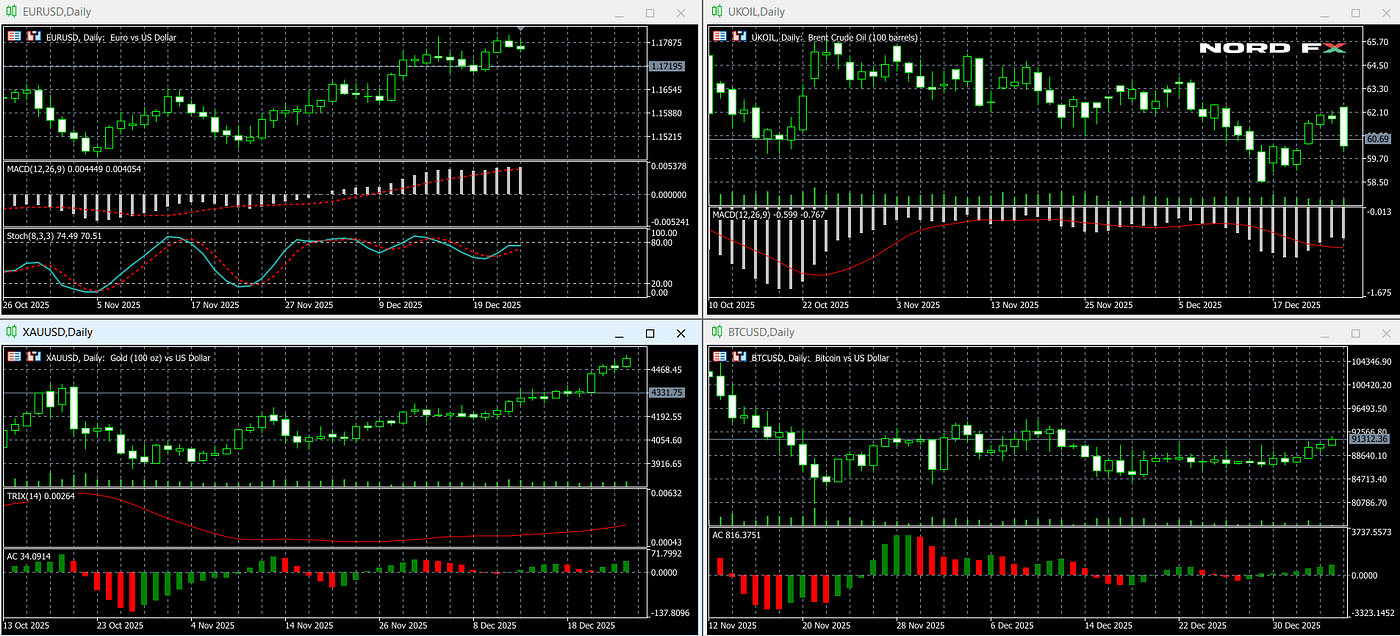This screenshot has height=636, width=1400.
Task: Maximize the BTCUSD,Daily chart window
Action: click(x=1354, y=333)
